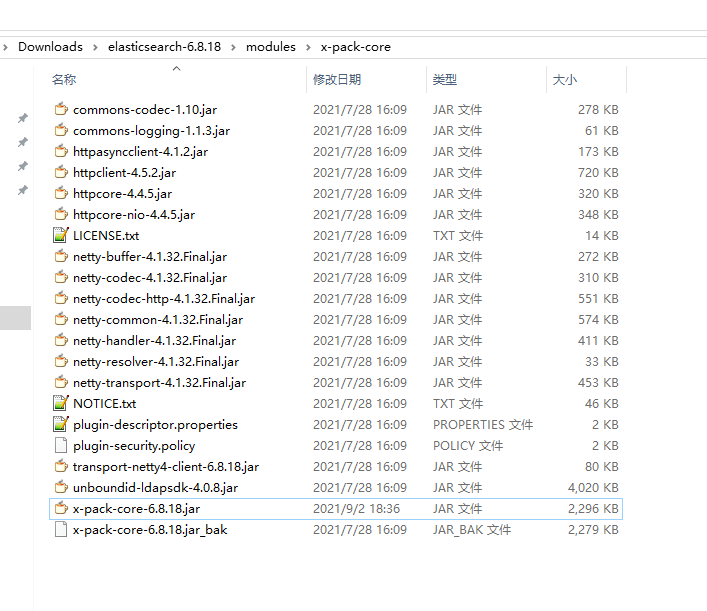The height and width of the screenshot is (611, 707).
Task: Select the file name commons-codec-1.10.jar
Action: pyautogui.click(x=145, y=110)
